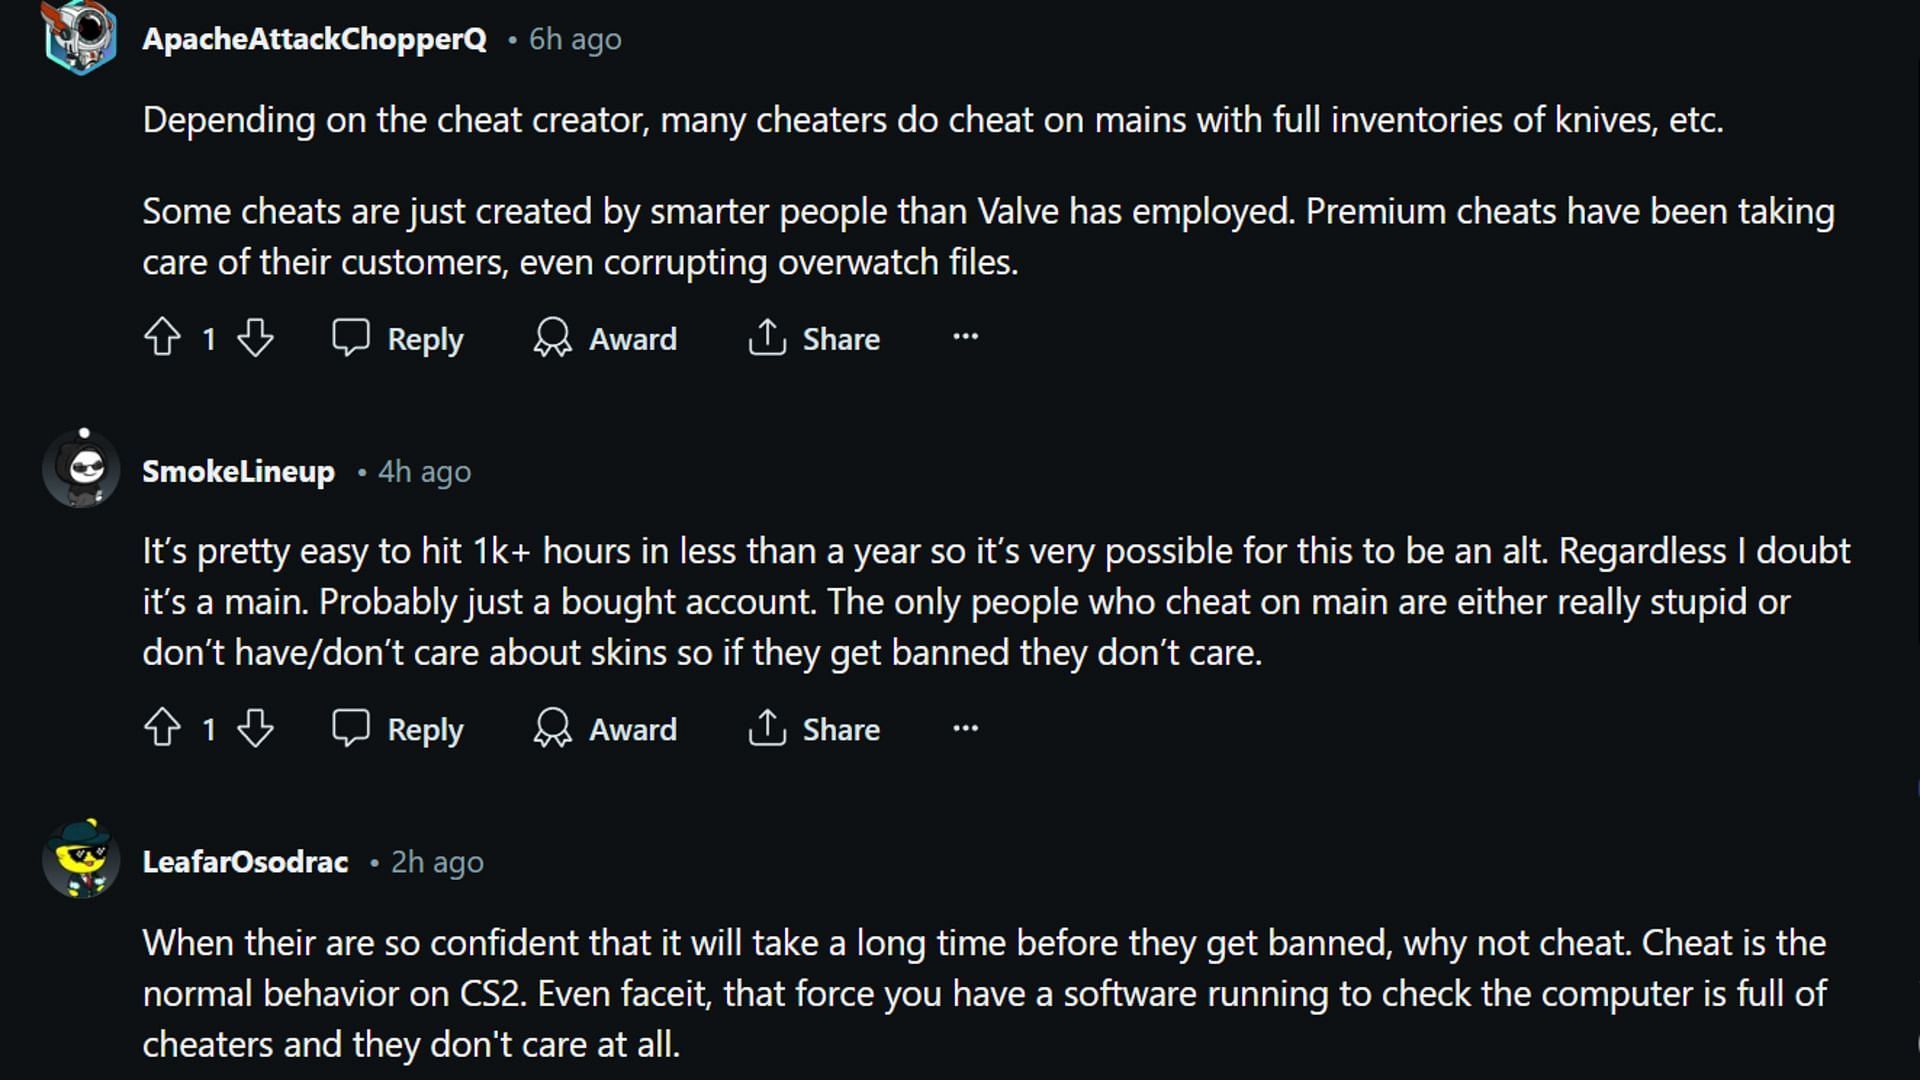Click the more options ellipsis on SmokeLineup's comment
The image size is (1920, 1080).
[965, 728]
